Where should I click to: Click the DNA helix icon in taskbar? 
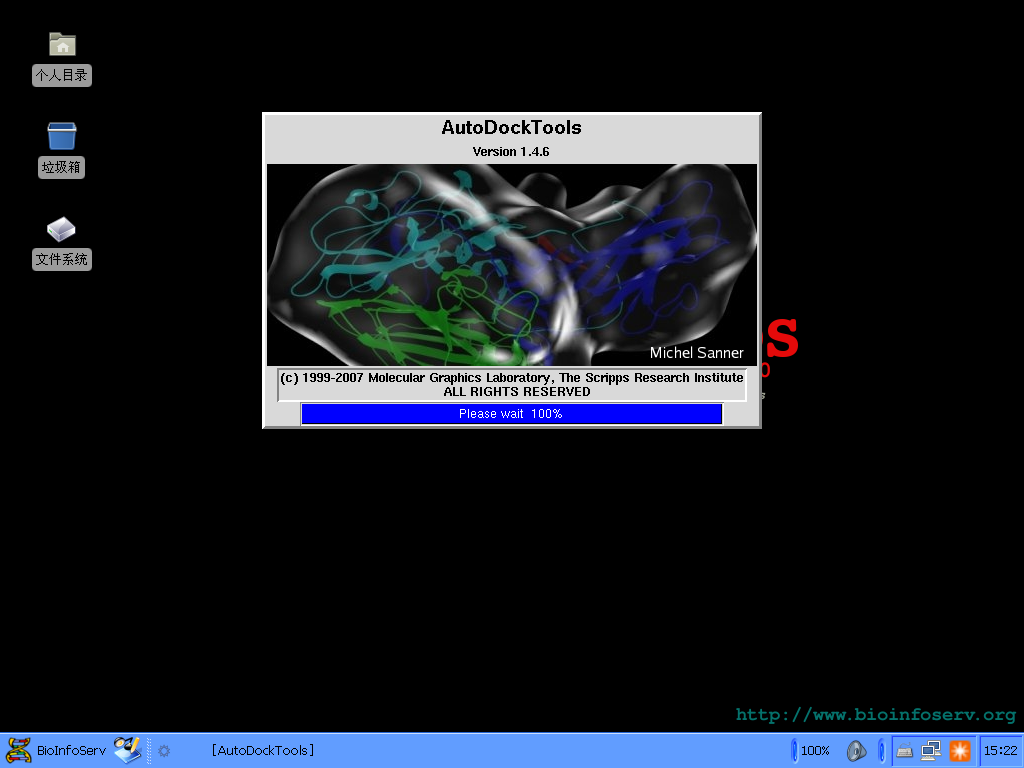(x=18, y=750)
